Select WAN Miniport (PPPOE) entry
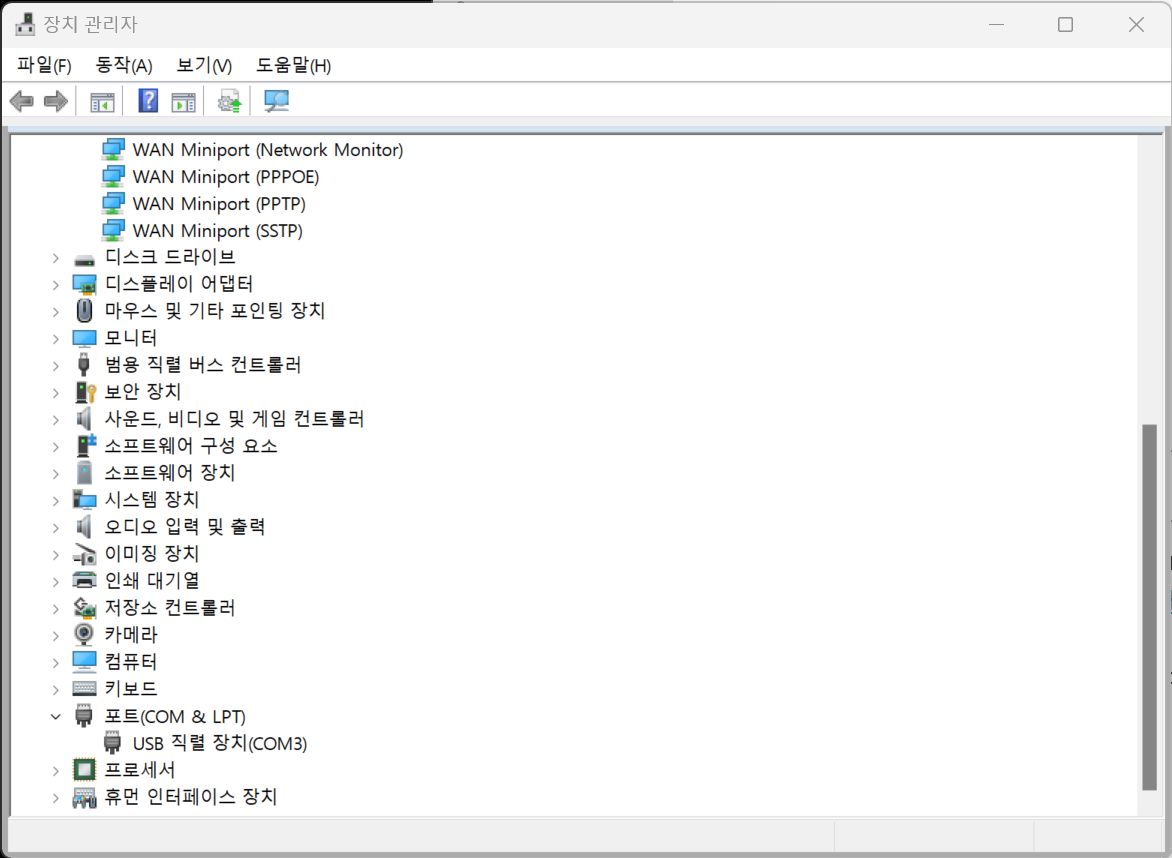The height and width of the screenshot is (858, 1172). click(226, 176)
